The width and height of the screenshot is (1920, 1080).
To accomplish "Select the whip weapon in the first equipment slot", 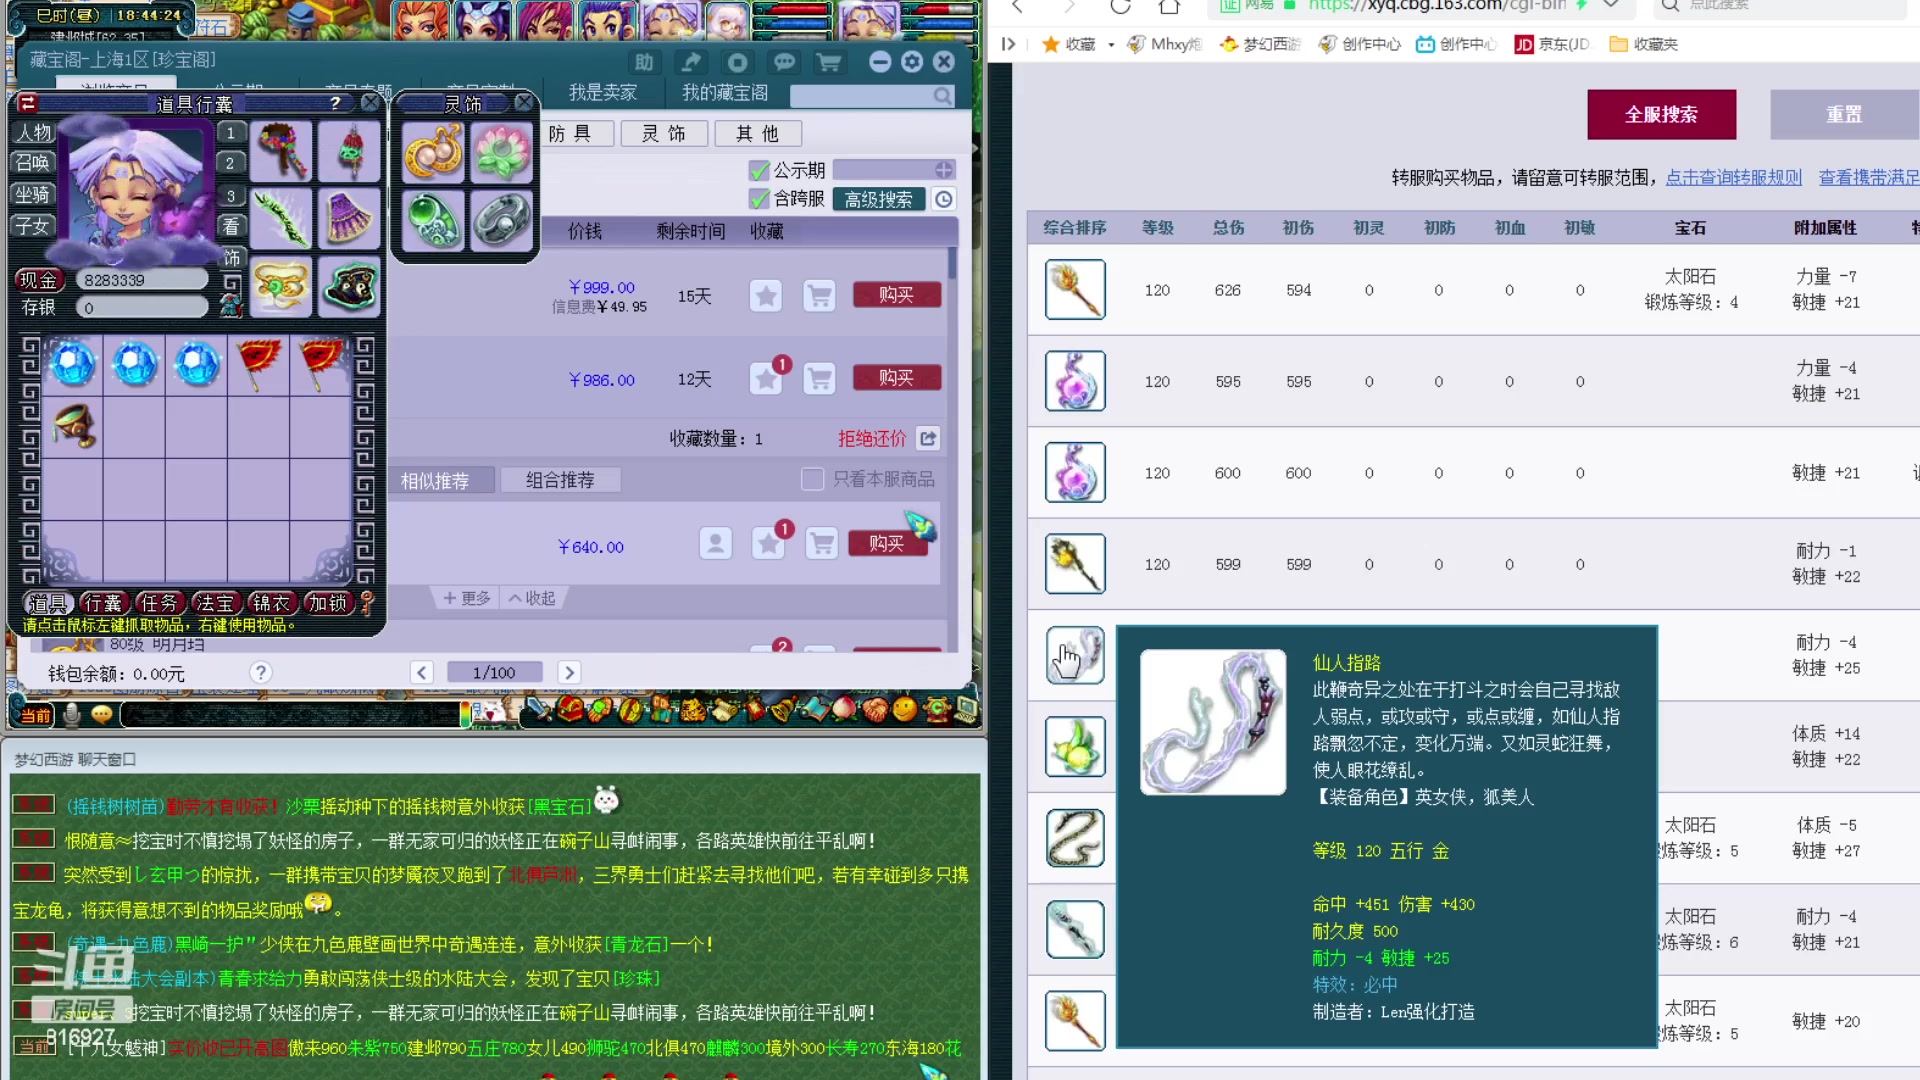I will click(282, 151).
